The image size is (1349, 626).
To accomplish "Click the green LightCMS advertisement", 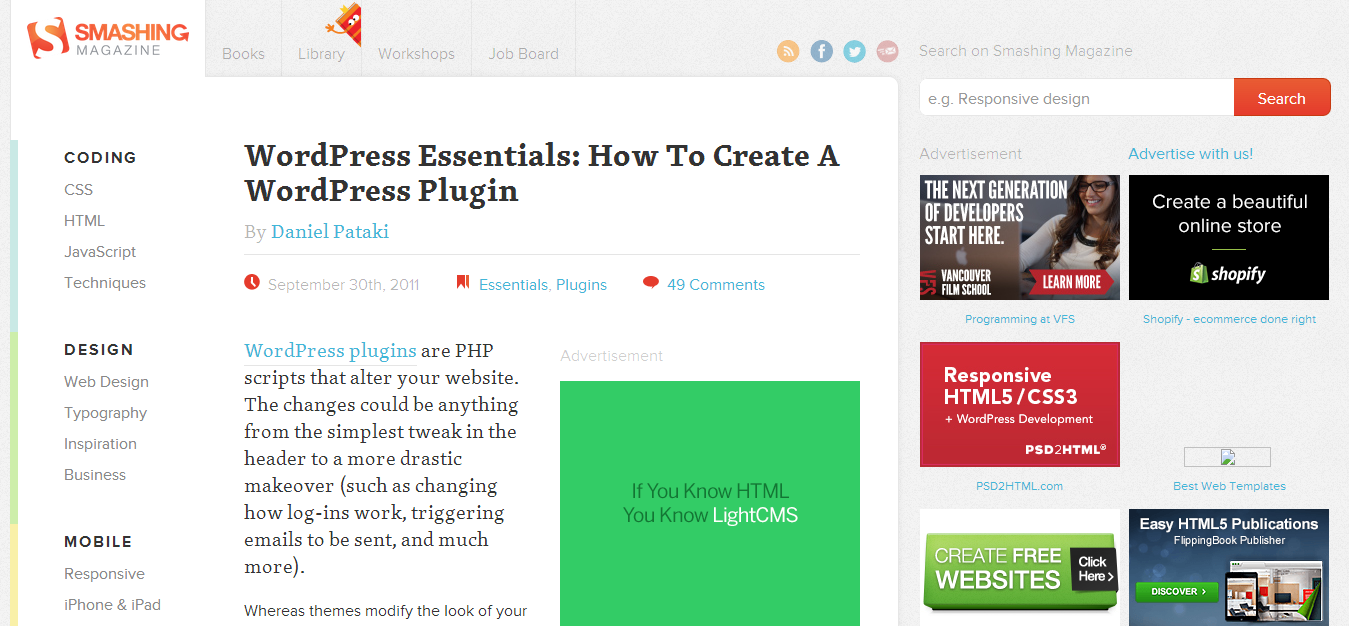I will pos(710,503).
